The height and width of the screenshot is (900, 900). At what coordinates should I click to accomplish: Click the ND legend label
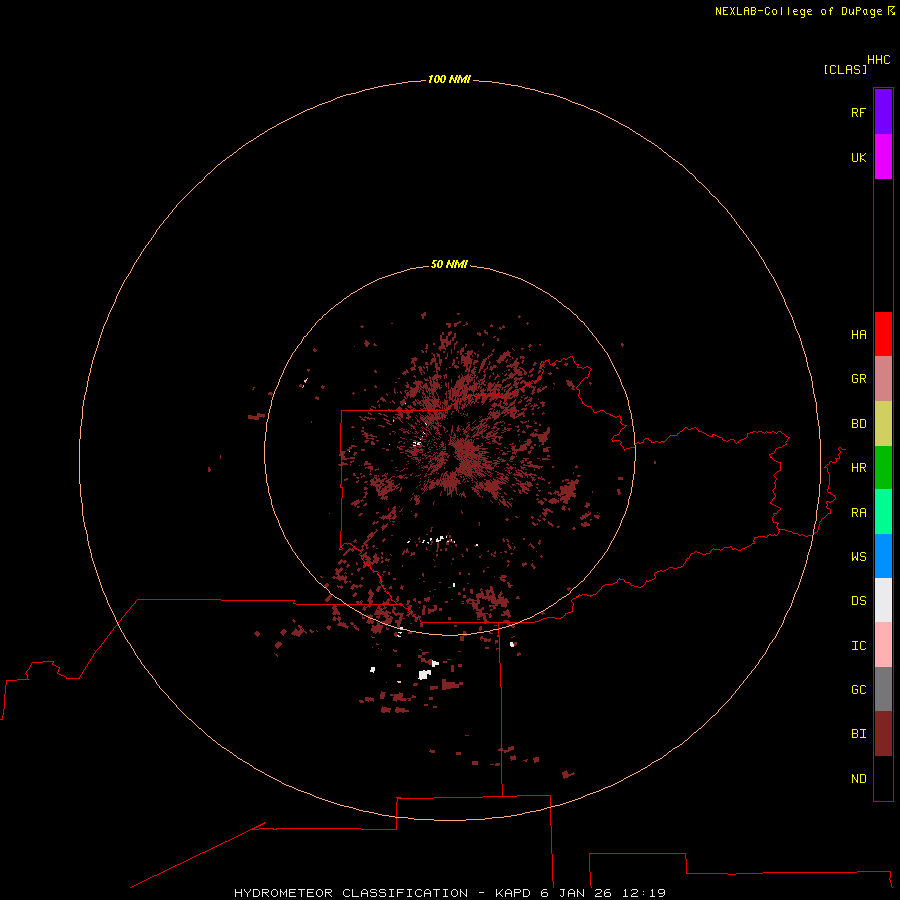click(858, 779)
